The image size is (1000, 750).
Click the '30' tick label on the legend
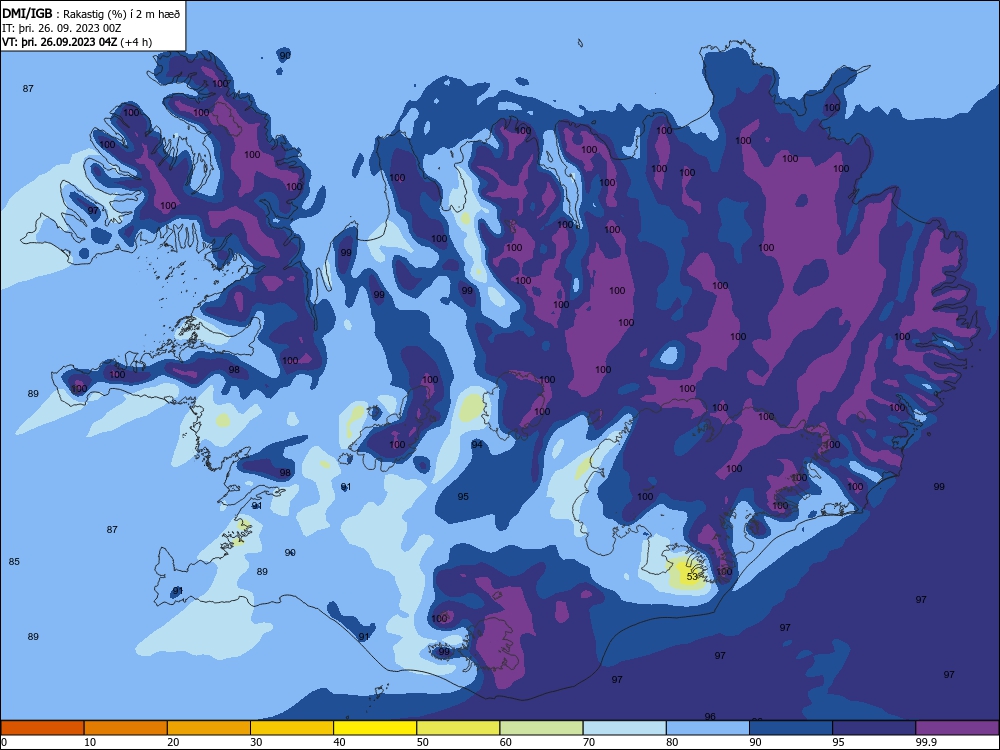point(256,742)
